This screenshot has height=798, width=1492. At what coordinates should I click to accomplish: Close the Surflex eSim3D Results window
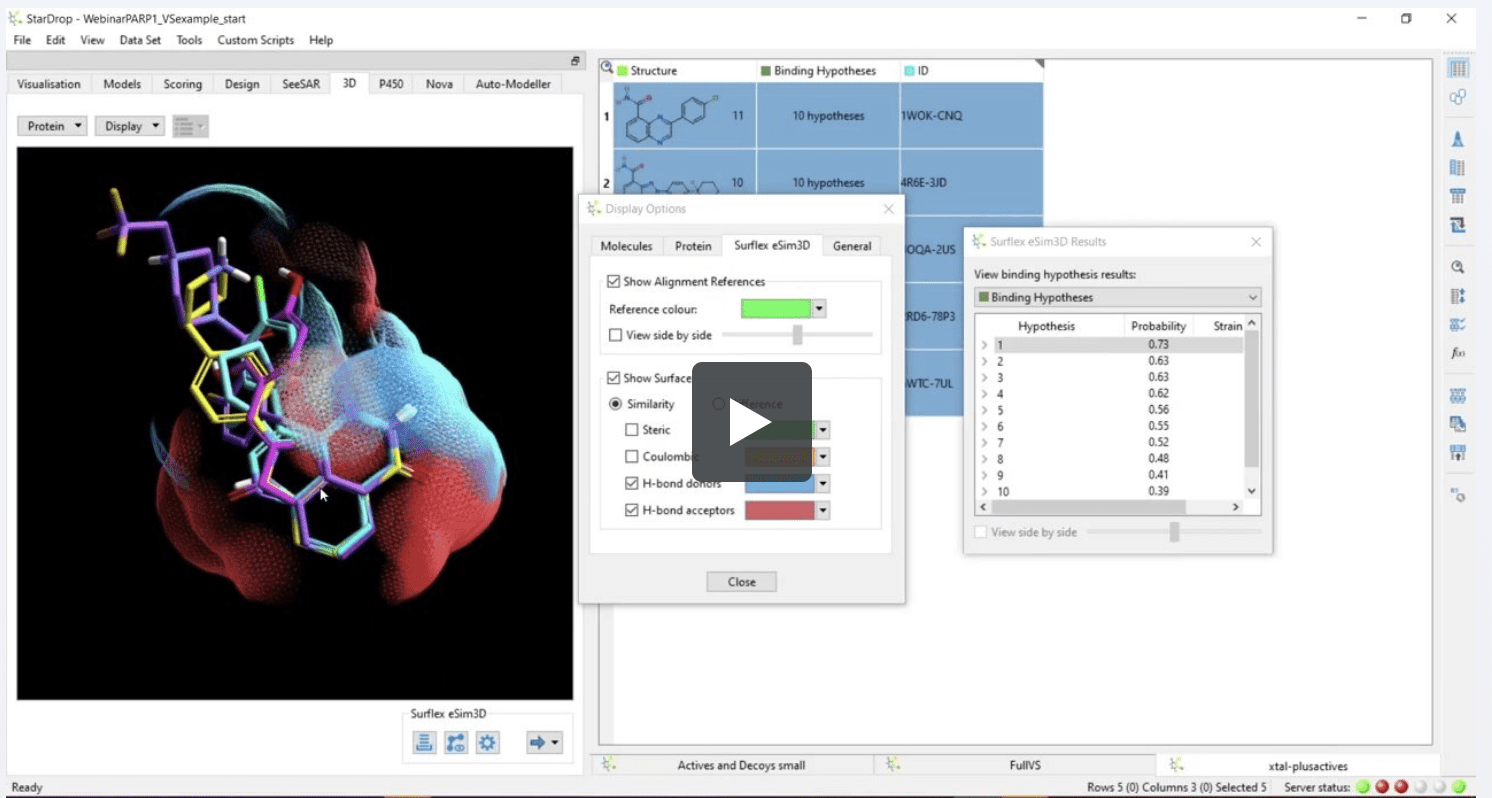1256,241
